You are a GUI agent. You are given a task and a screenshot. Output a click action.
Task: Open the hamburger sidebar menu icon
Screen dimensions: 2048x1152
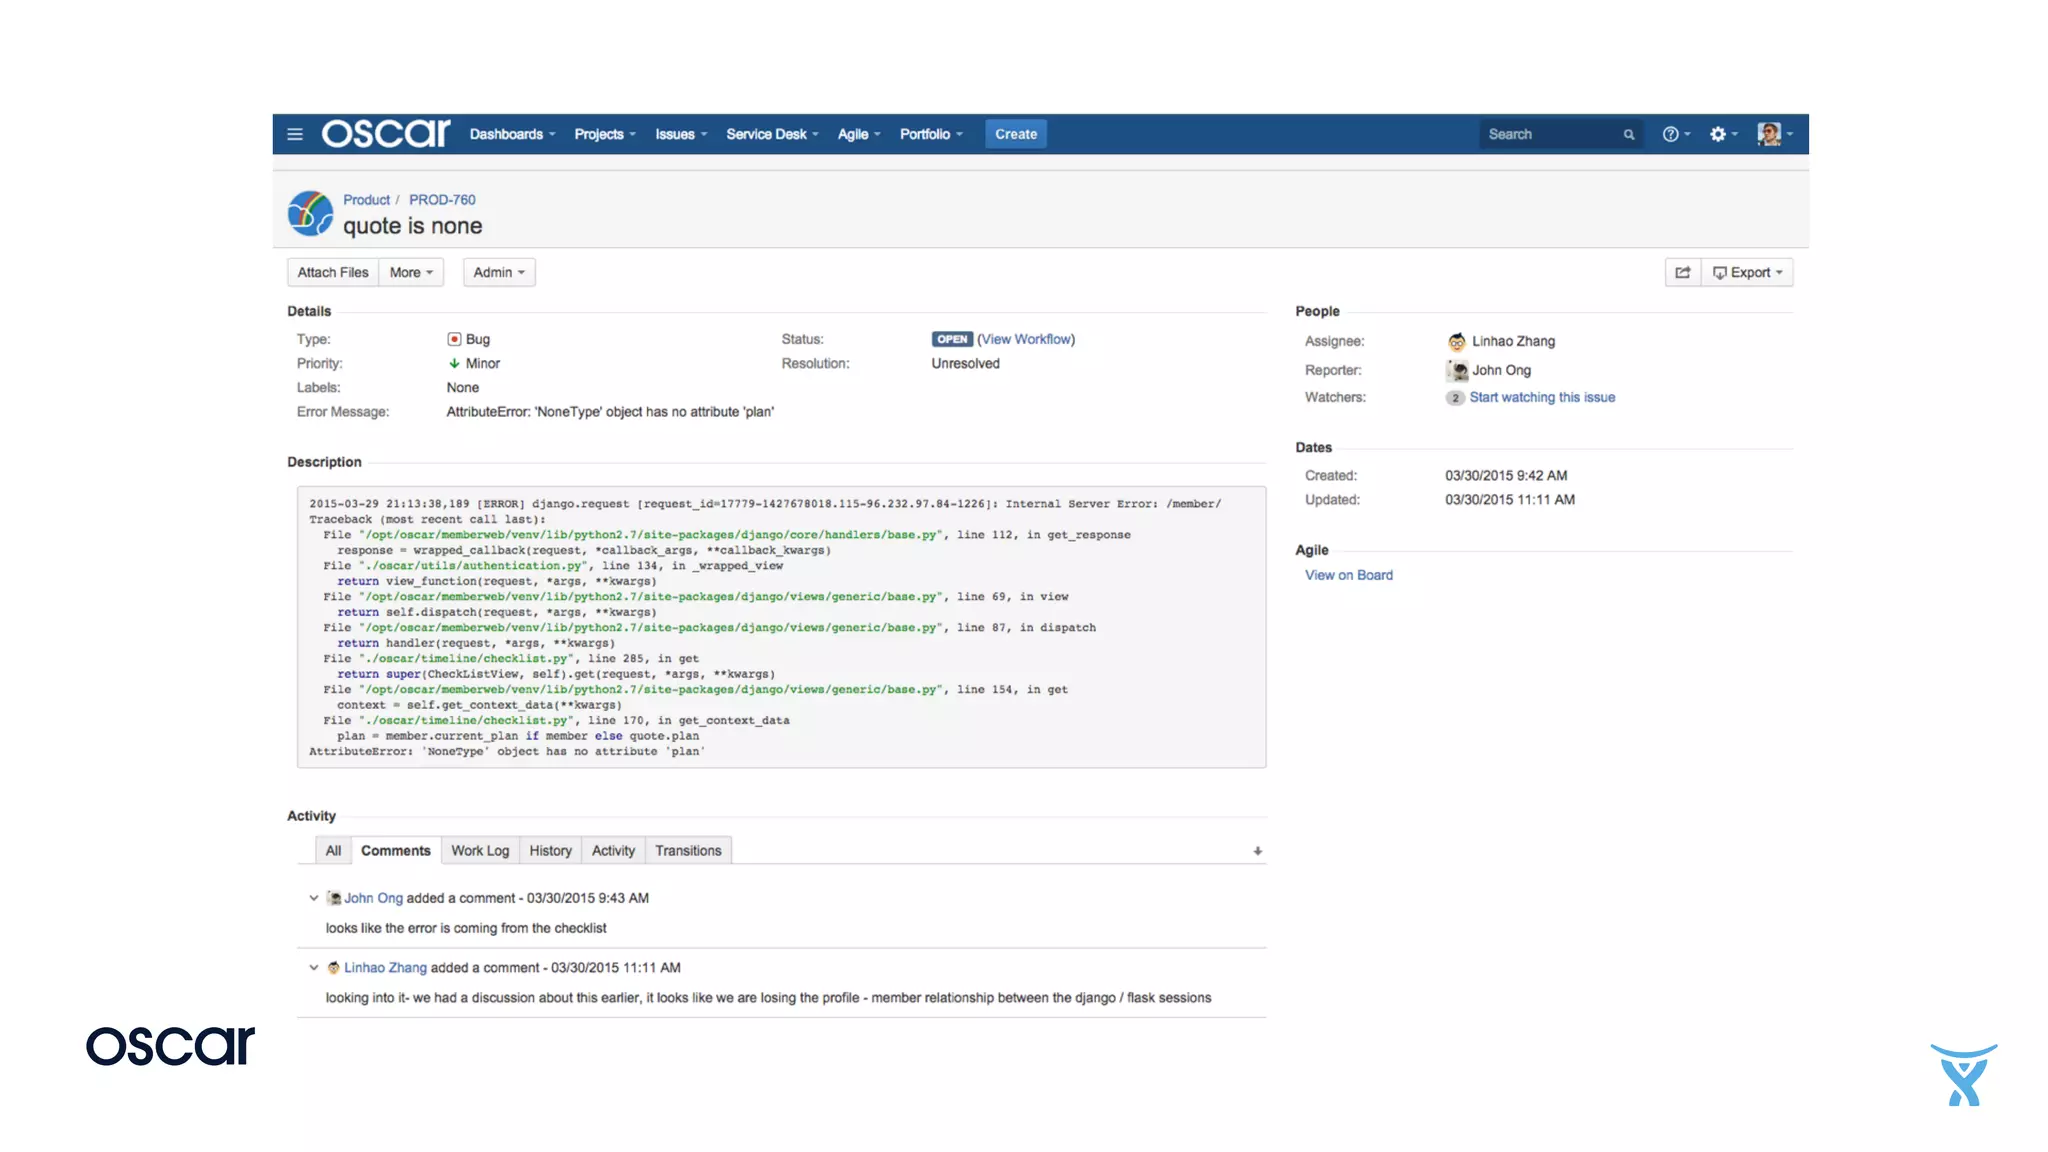[295, 134]
